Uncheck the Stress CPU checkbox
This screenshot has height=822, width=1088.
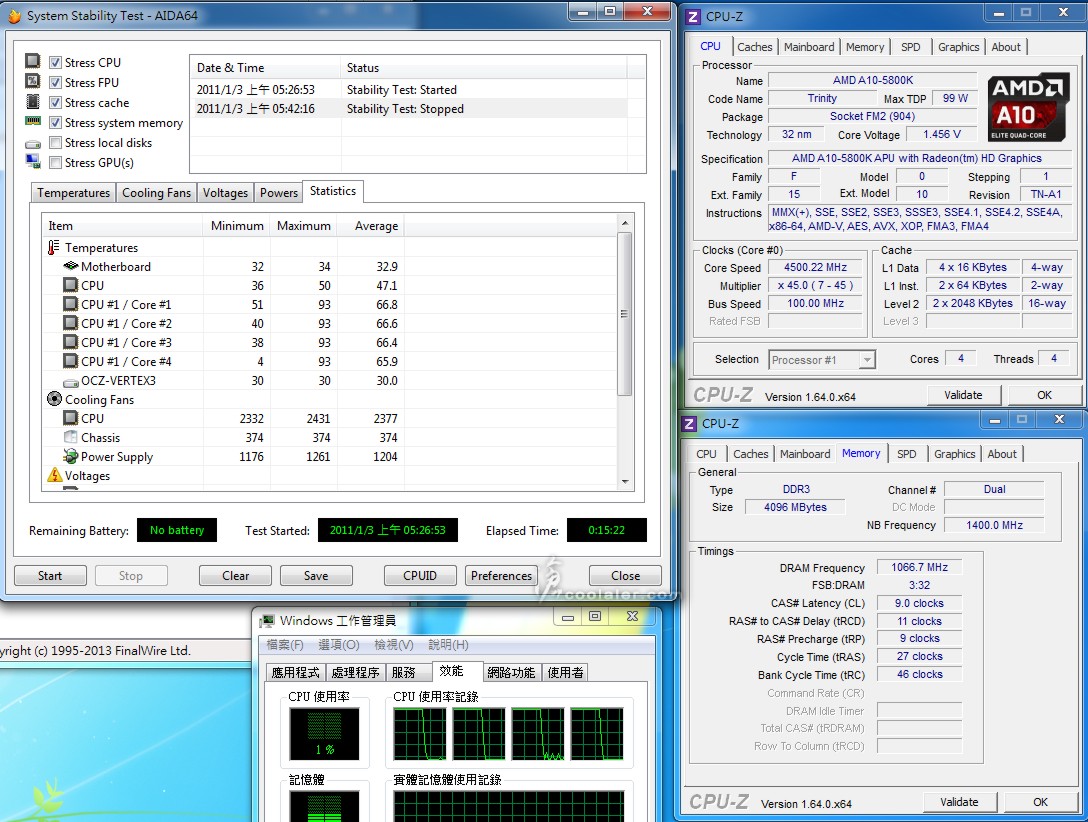tap(56, 62)
